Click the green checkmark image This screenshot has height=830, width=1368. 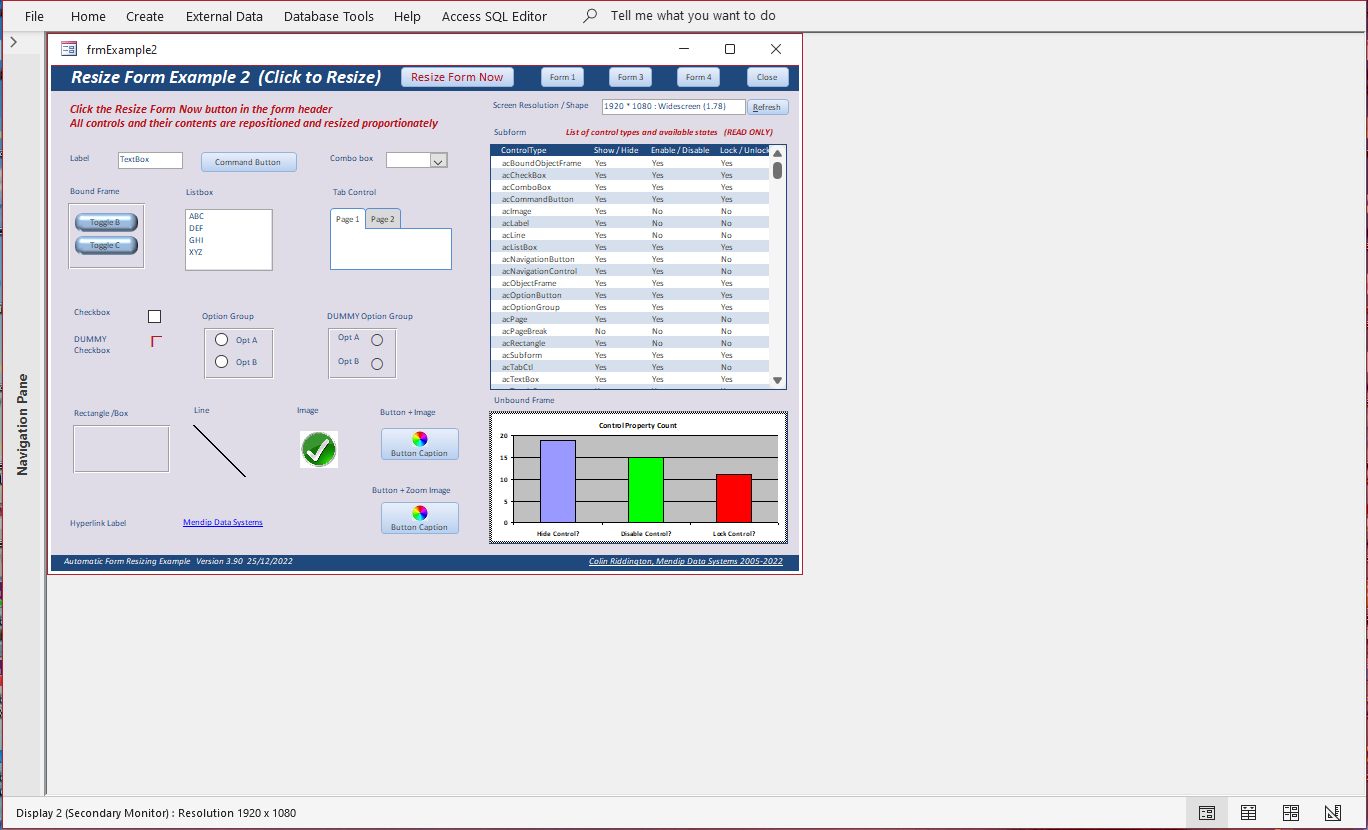[319, 449]
